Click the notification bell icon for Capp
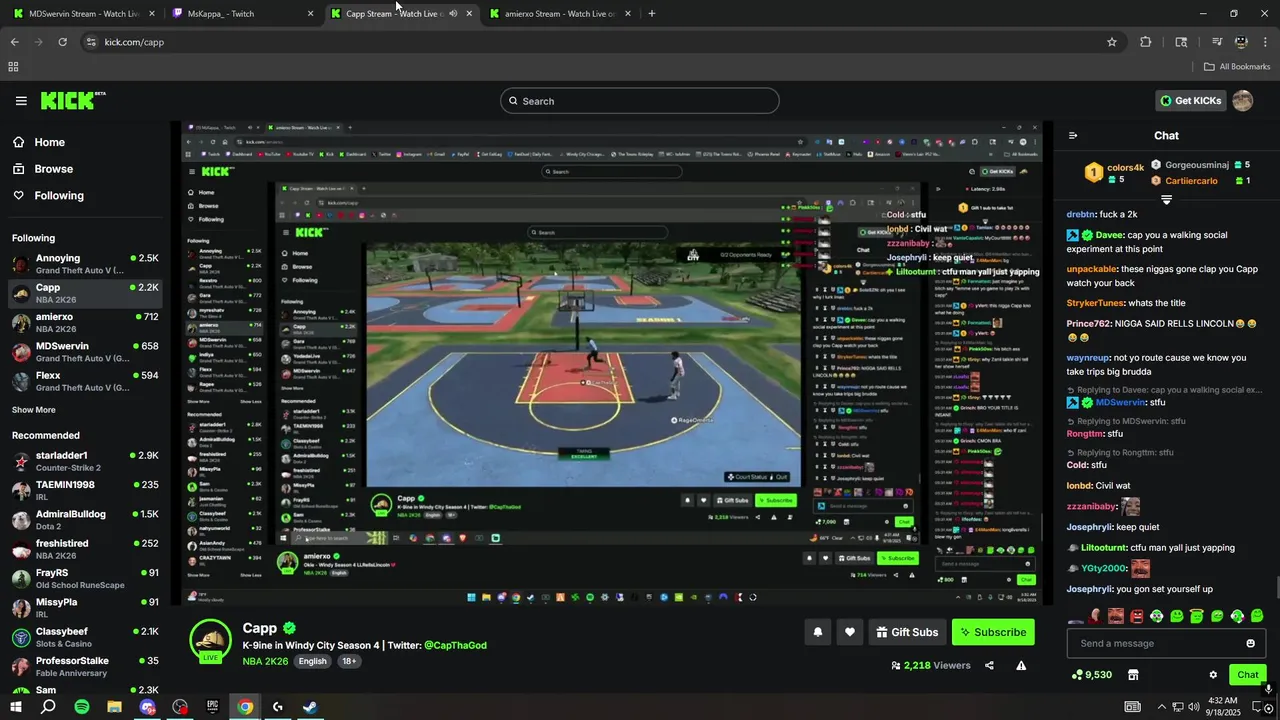The width and height of the screenshot is (1280, 720). (818, 632)
